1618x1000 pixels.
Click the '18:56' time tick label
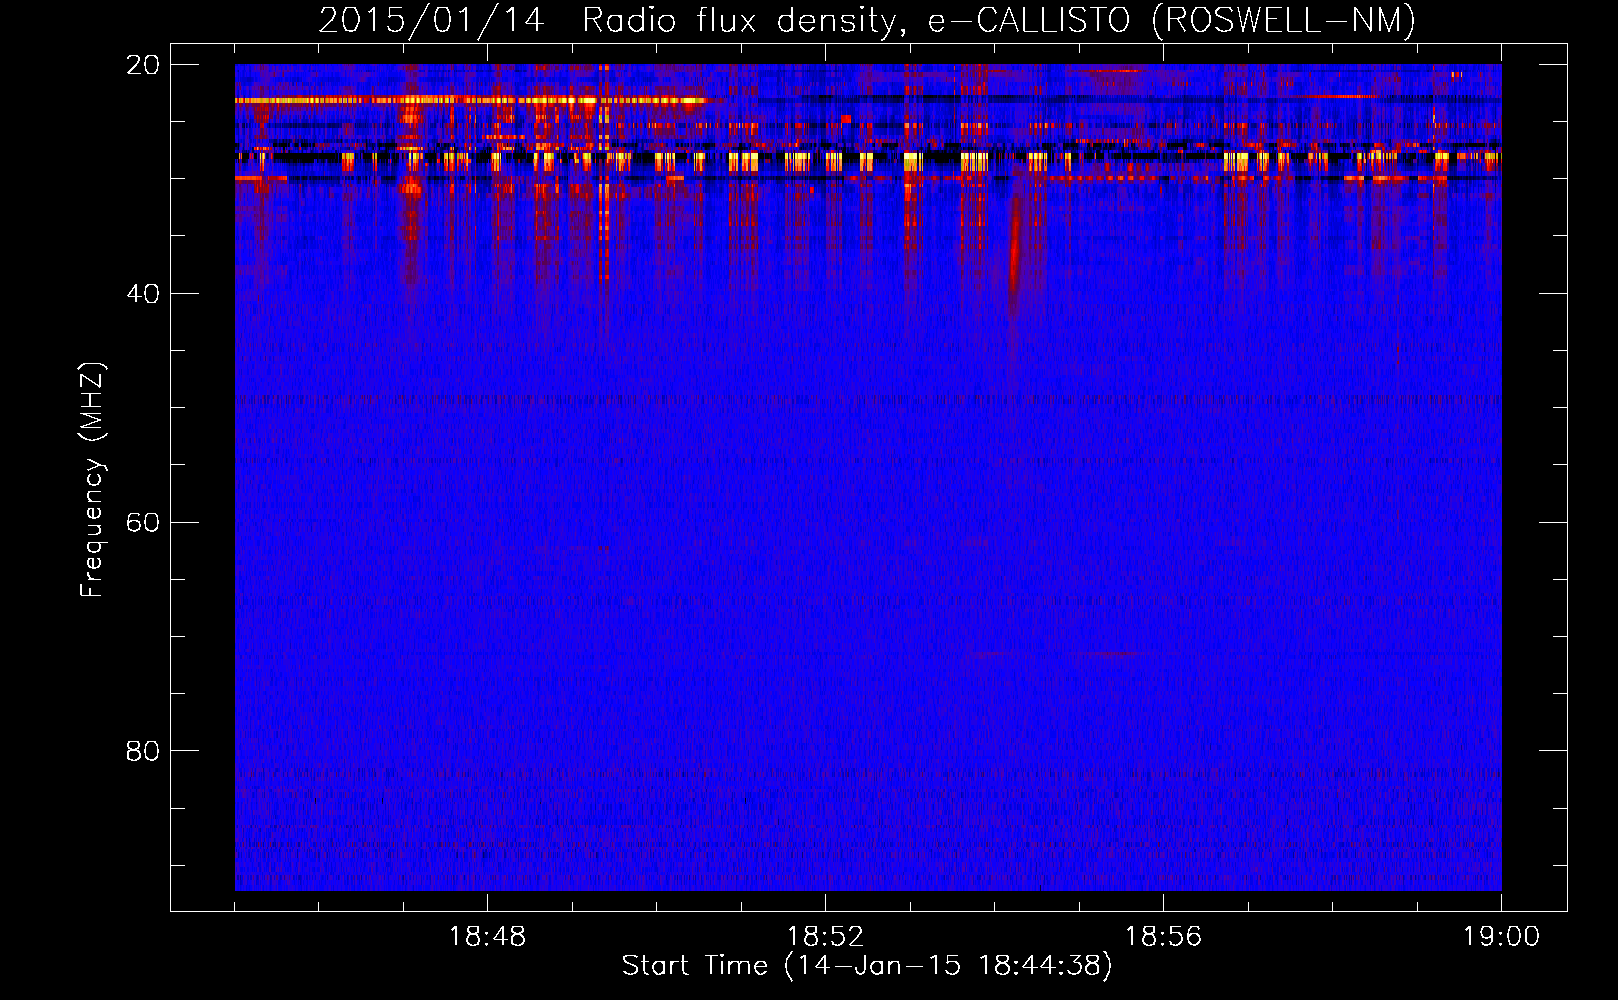(x=1163, y=937)
